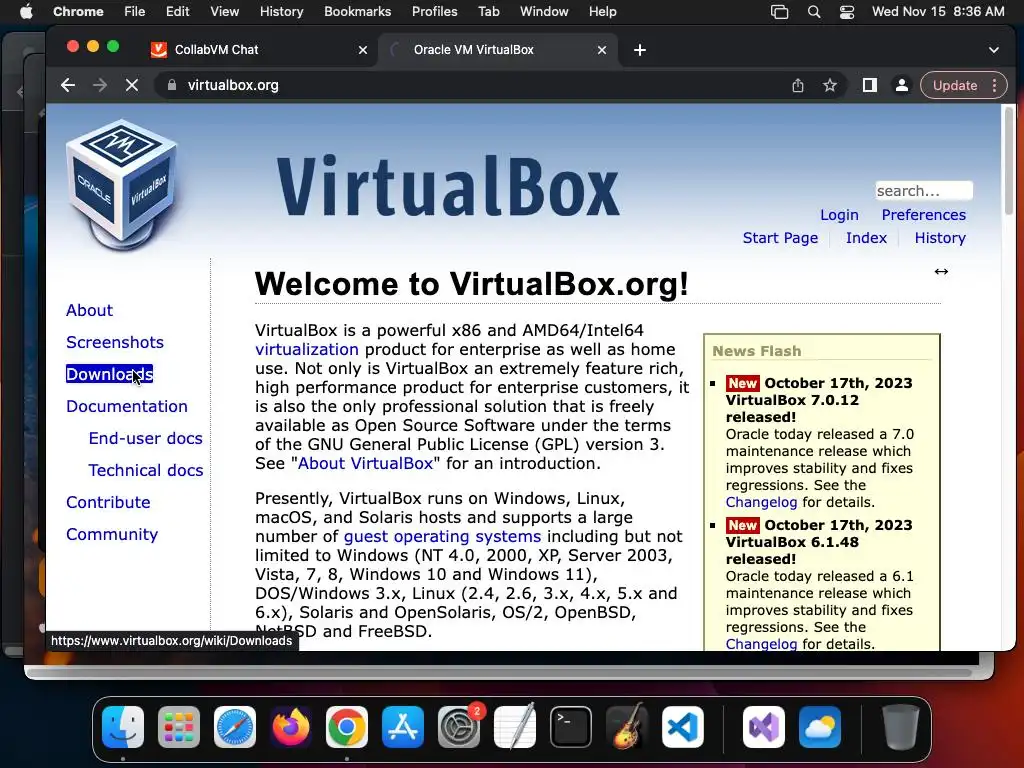1024x768 pixels.
Task: Open the History menu in menu bar
Action: (x=281, y=12)
